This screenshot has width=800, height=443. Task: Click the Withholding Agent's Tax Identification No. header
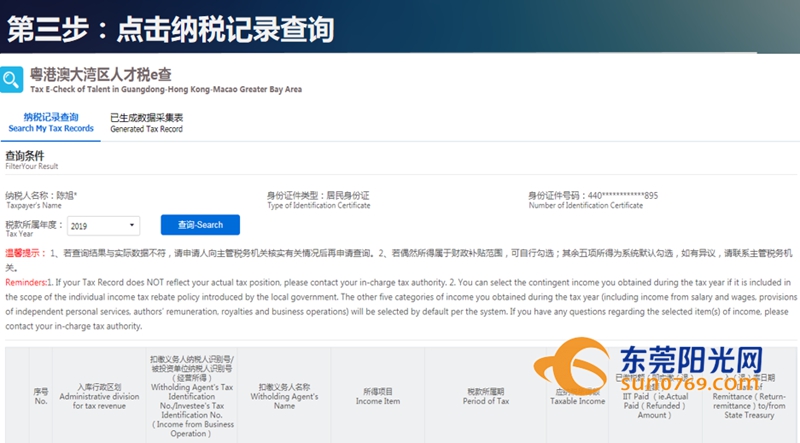pos(191,395)
